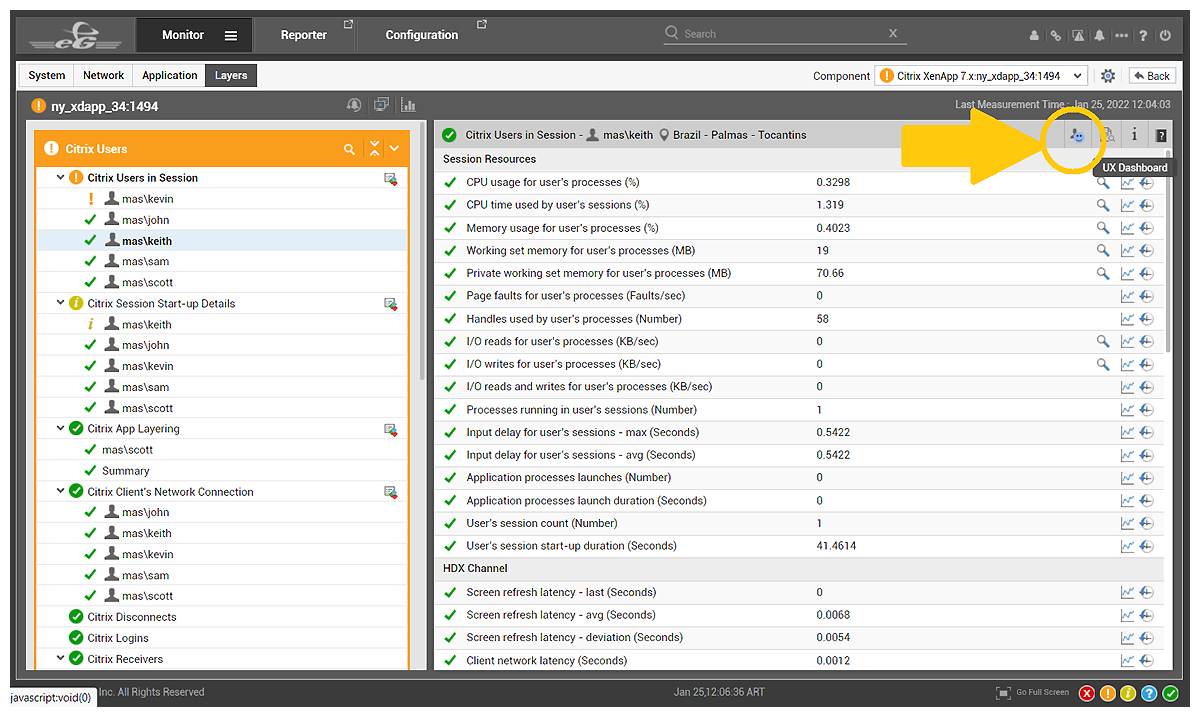Collapse Citrix Users in Session tree node

tap(61, 178)
